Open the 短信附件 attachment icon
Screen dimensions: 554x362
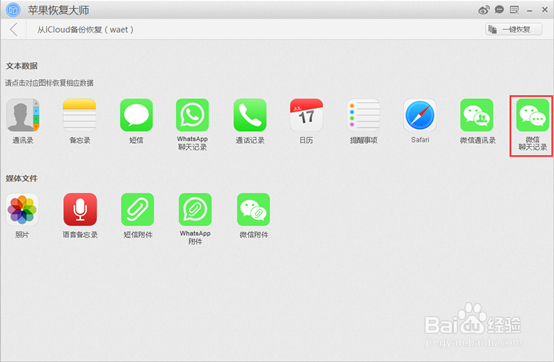click(137, 209)
